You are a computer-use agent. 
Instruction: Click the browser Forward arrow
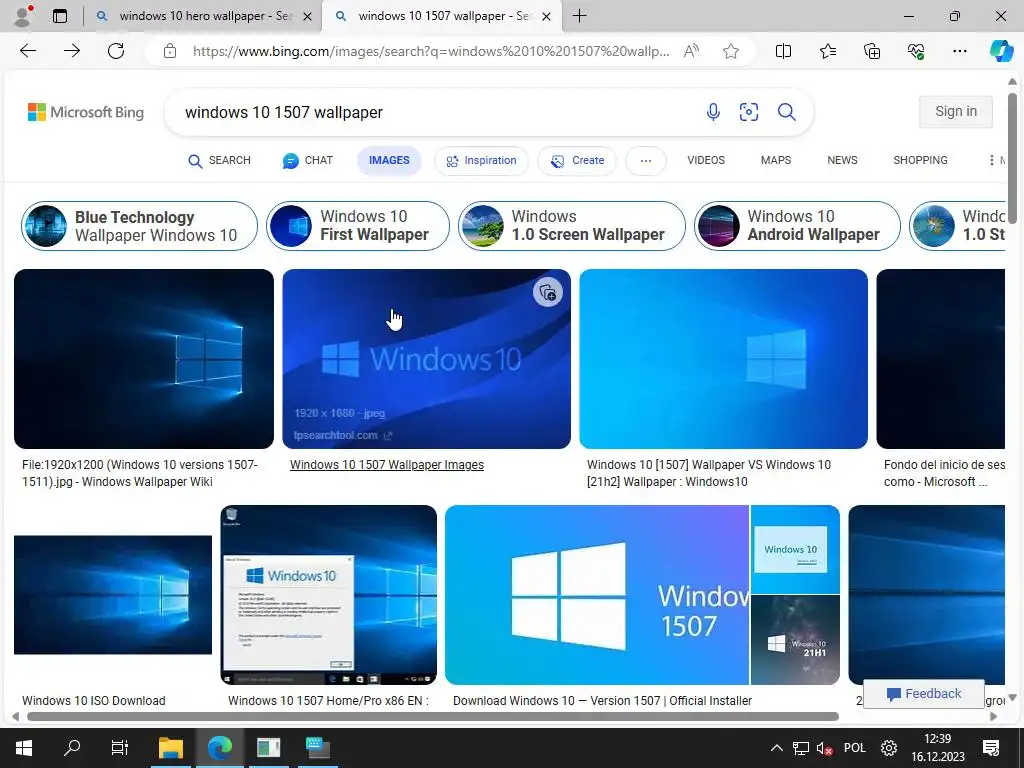(x=72, y=51)
